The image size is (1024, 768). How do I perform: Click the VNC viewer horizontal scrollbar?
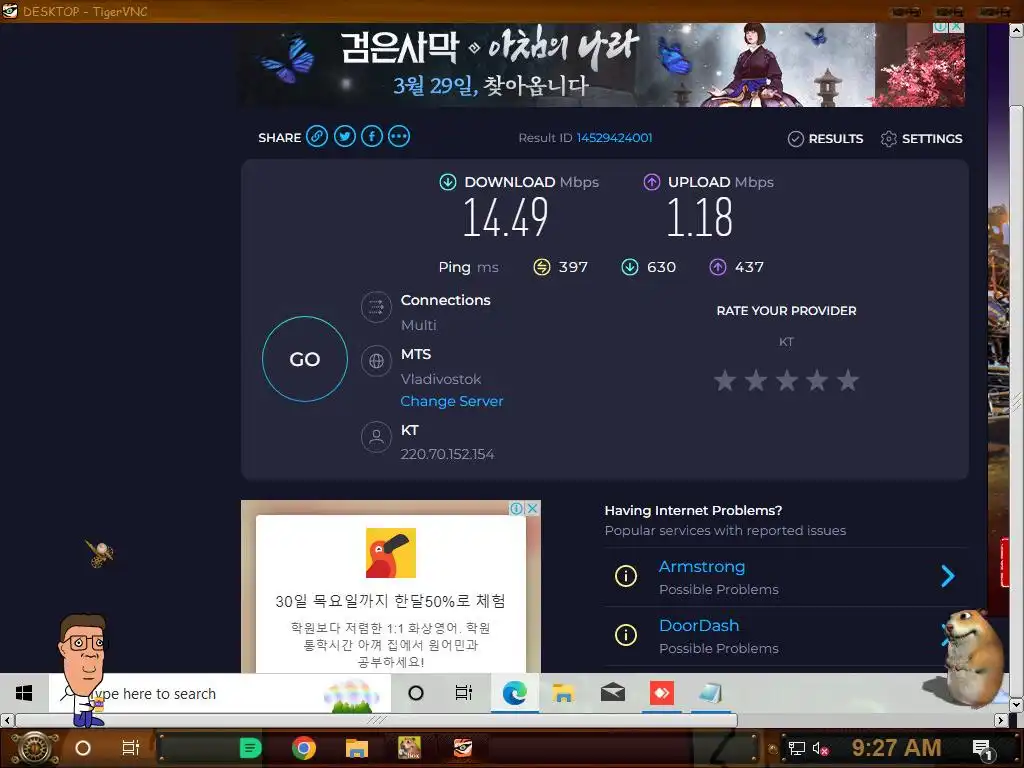377,720
